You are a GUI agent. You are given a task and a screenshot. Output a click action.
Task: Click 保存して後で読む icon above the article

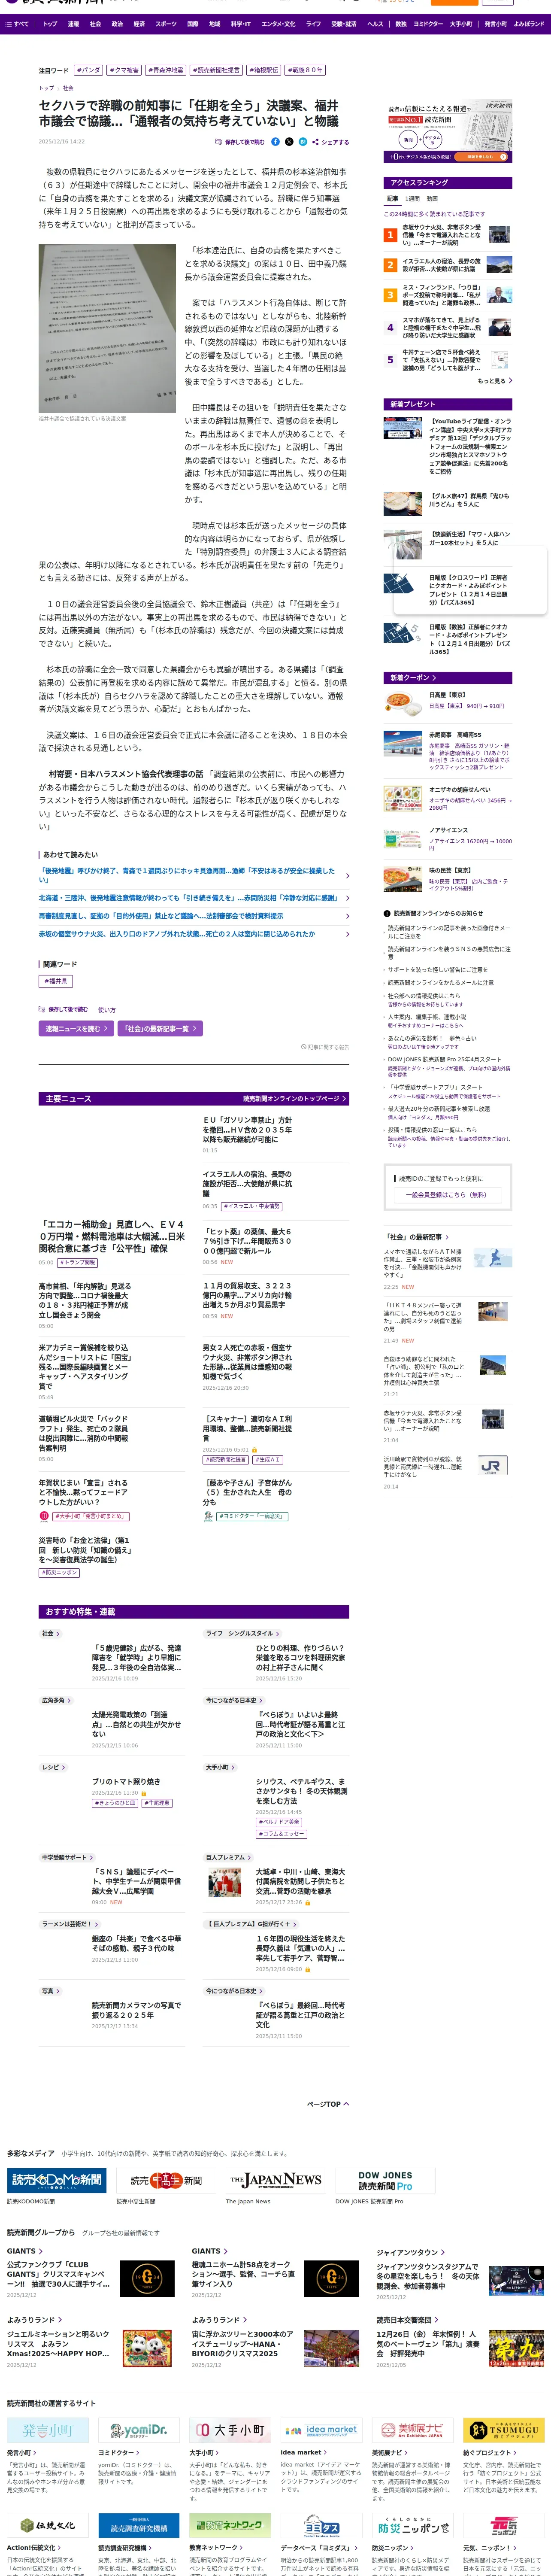(x=240, y=142)
